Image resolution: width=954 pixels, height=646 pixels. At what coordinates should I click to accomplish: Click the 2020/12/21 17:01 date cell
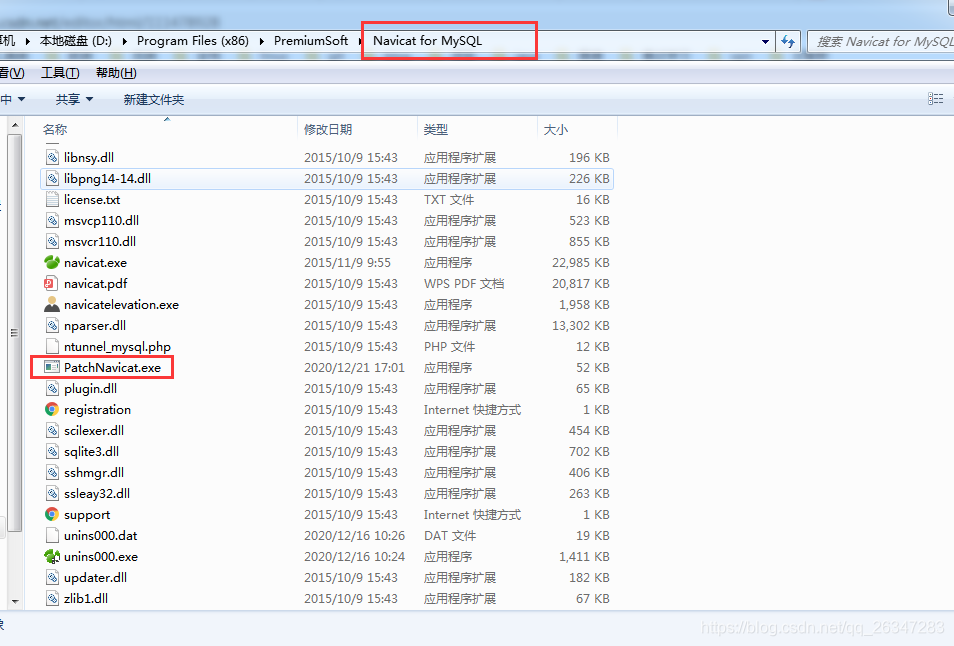[354, 367]
